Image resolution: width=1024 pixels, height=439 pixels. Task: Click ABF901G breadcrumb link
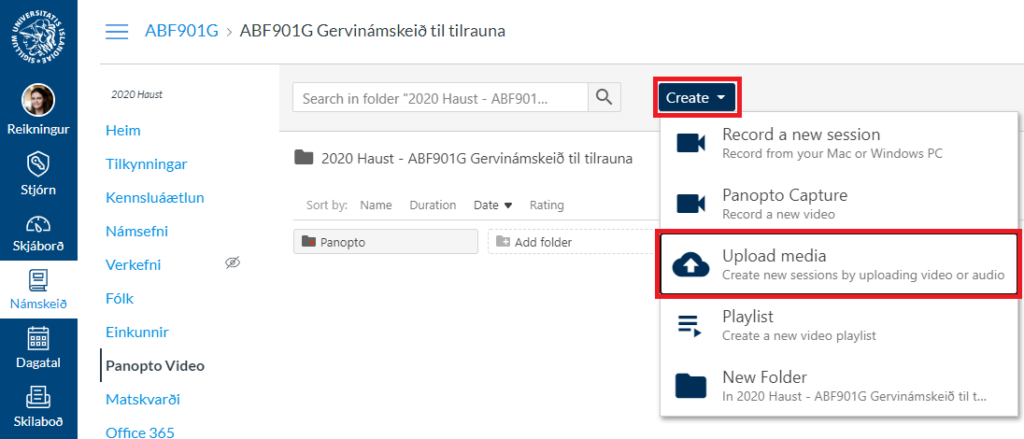point(182,31)
